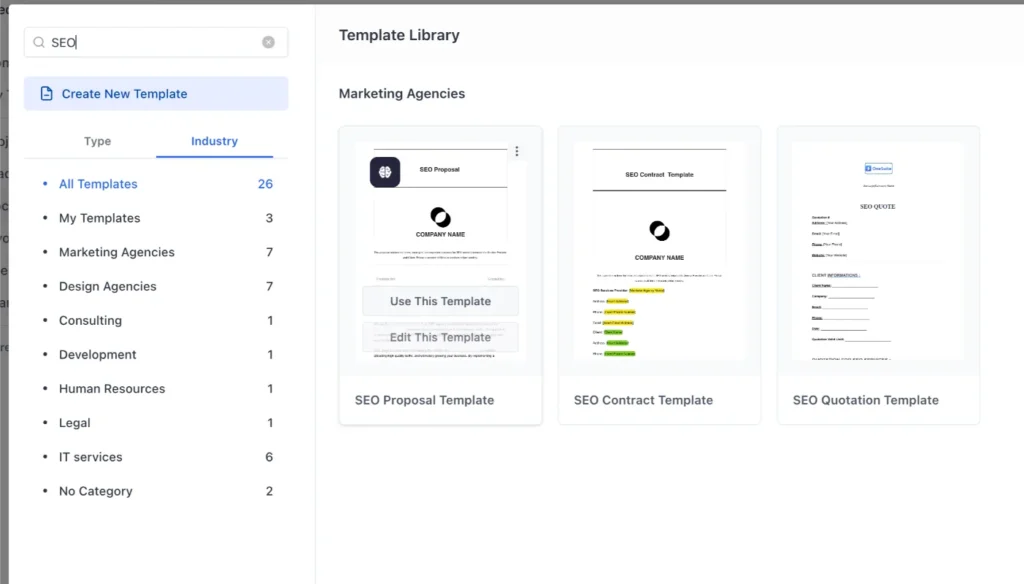Click the clear search X icon

click(x=268, y=42)
